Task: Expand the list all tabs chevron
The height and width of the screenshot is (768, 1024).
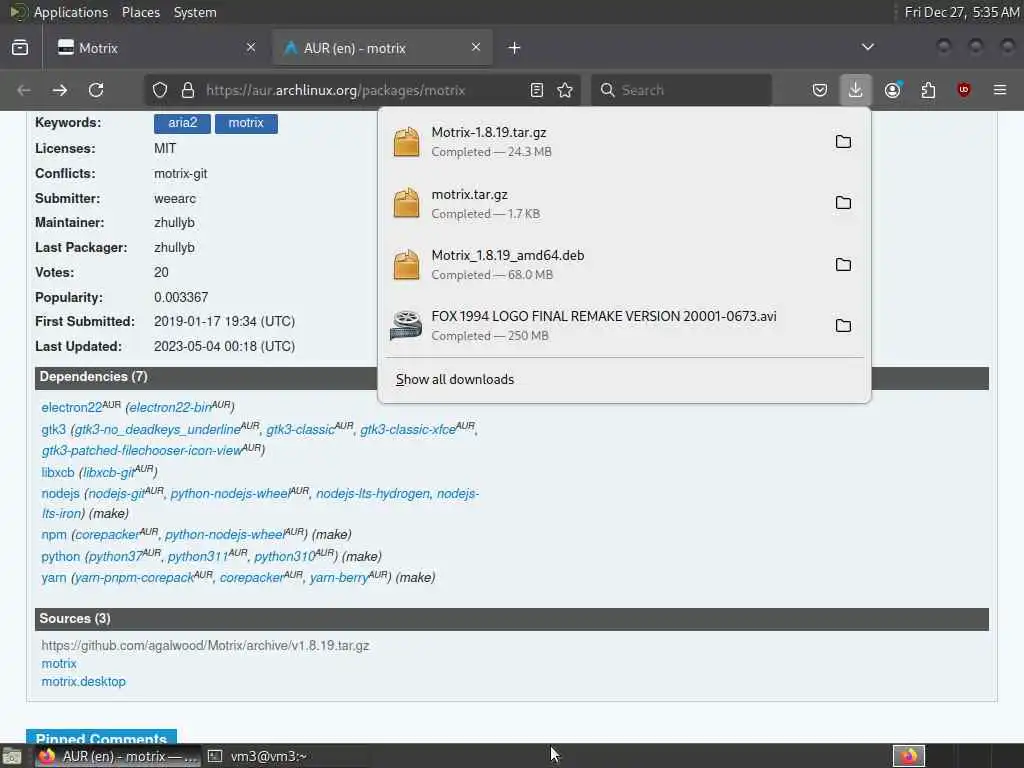Action: tap(868, 47)
